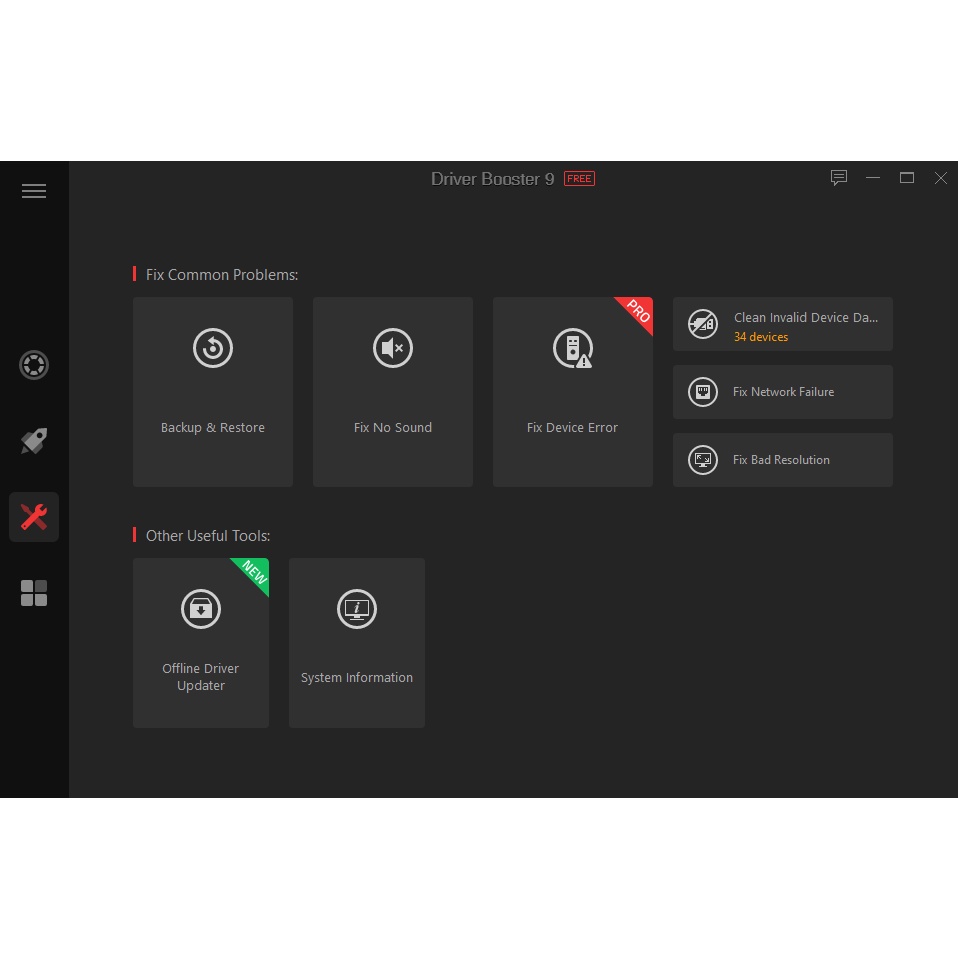The image size is (958, 958).
Task: Select the Tools wrench sidebar icon
Action: (34, 517)
